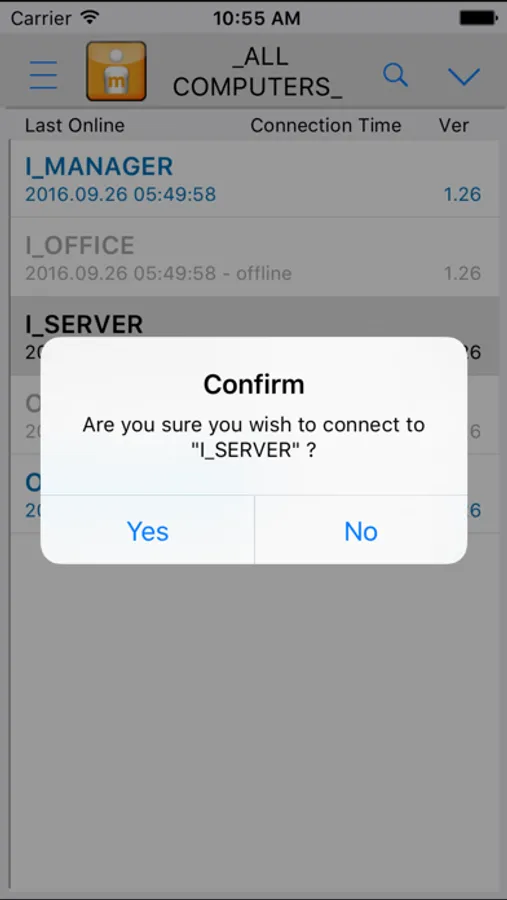
Task: Tap the Carrier label in status bar
Action: 43,18
